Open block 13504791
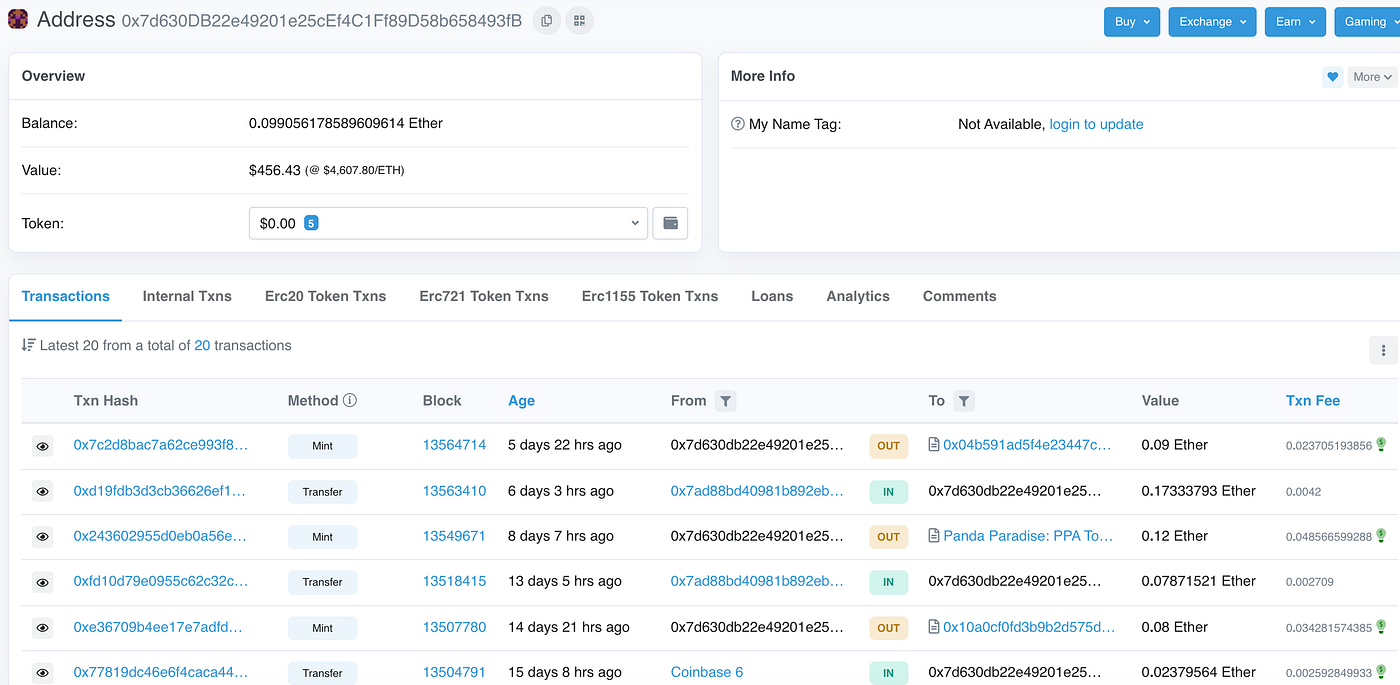Image resolution: width=1400 pixels, height=685 pixels. click(x=454, y=672)
